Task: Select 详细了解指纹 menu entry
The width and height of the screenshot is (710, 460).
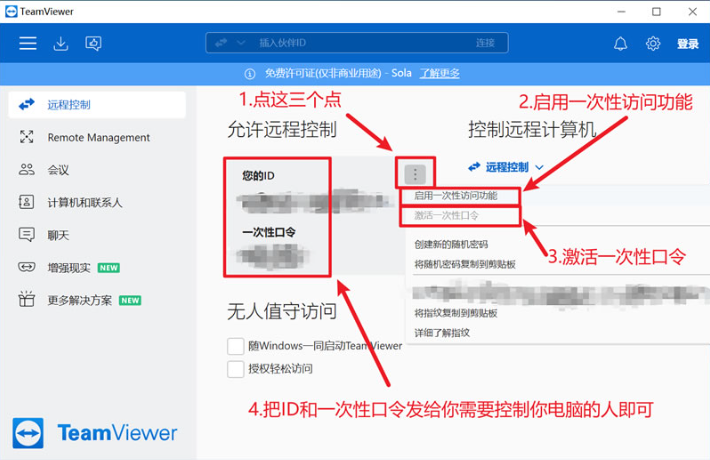Action: coord(442,333)
